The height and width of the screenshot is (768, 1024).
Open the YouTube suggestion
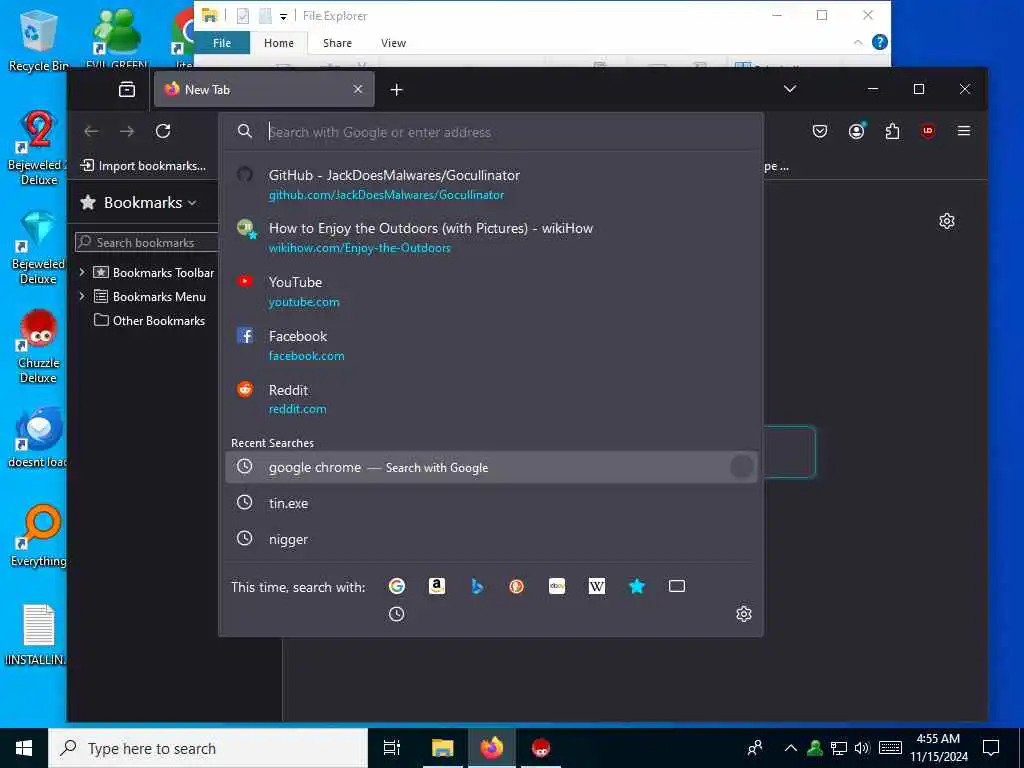[491, 291]
